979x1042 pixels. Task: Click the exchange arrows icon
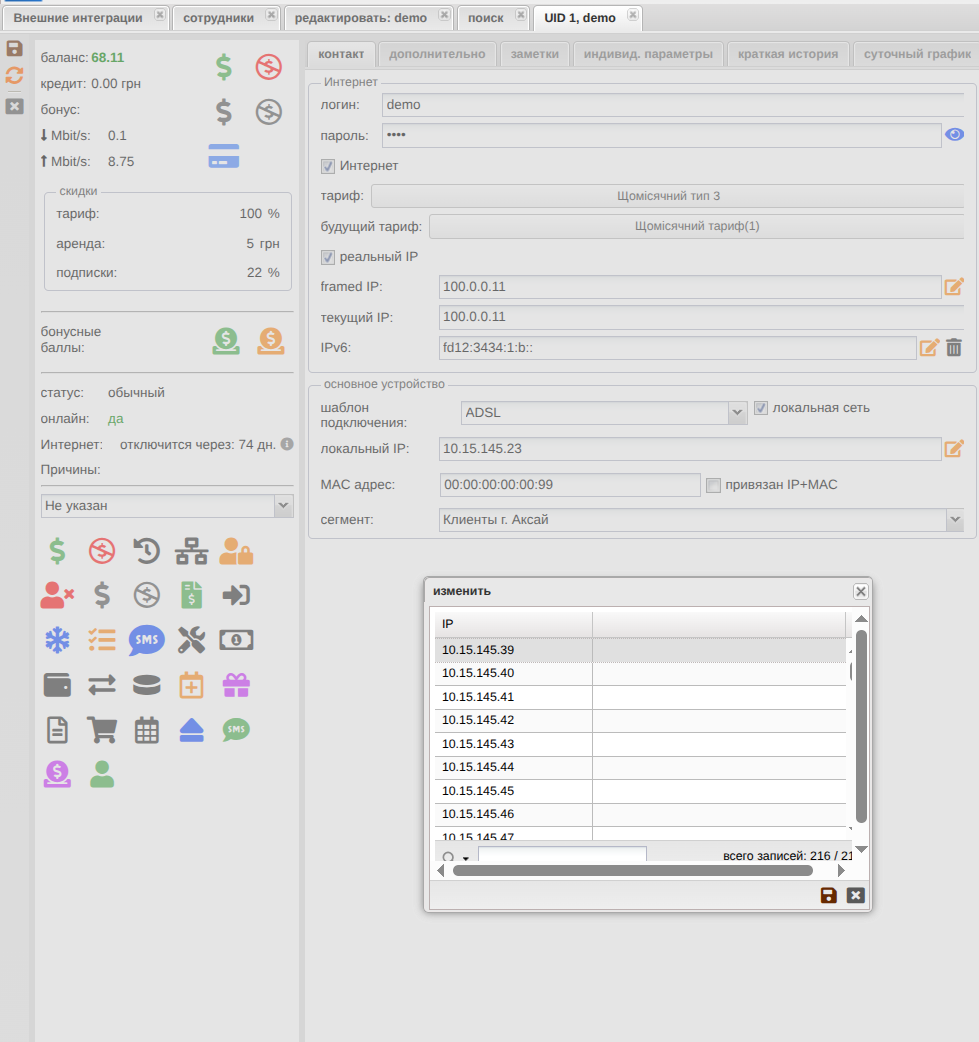click(102, 685)
